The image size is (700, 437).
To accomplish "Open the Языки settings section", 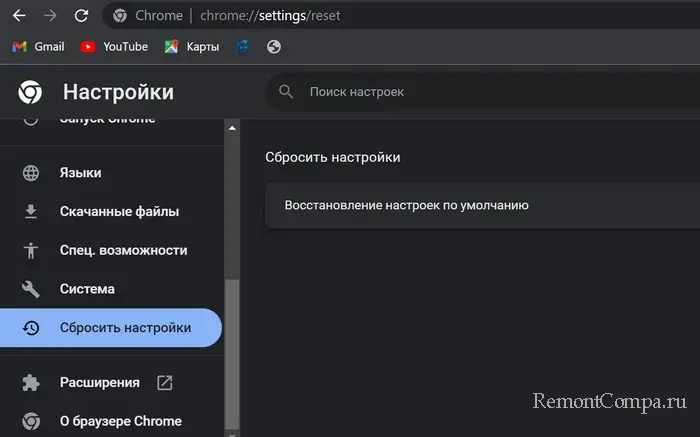I will [80, 173].
